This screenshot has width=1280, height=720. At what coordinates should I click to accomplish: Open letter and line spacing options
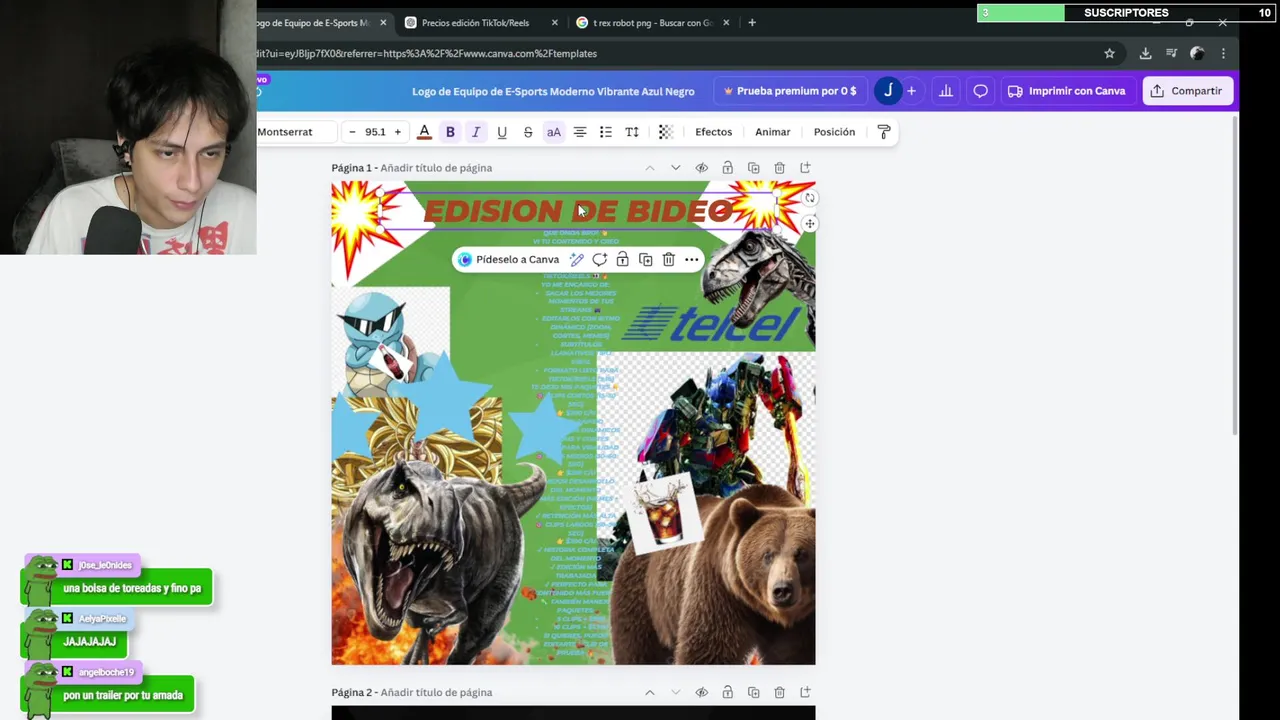click(x=632, y=132)
